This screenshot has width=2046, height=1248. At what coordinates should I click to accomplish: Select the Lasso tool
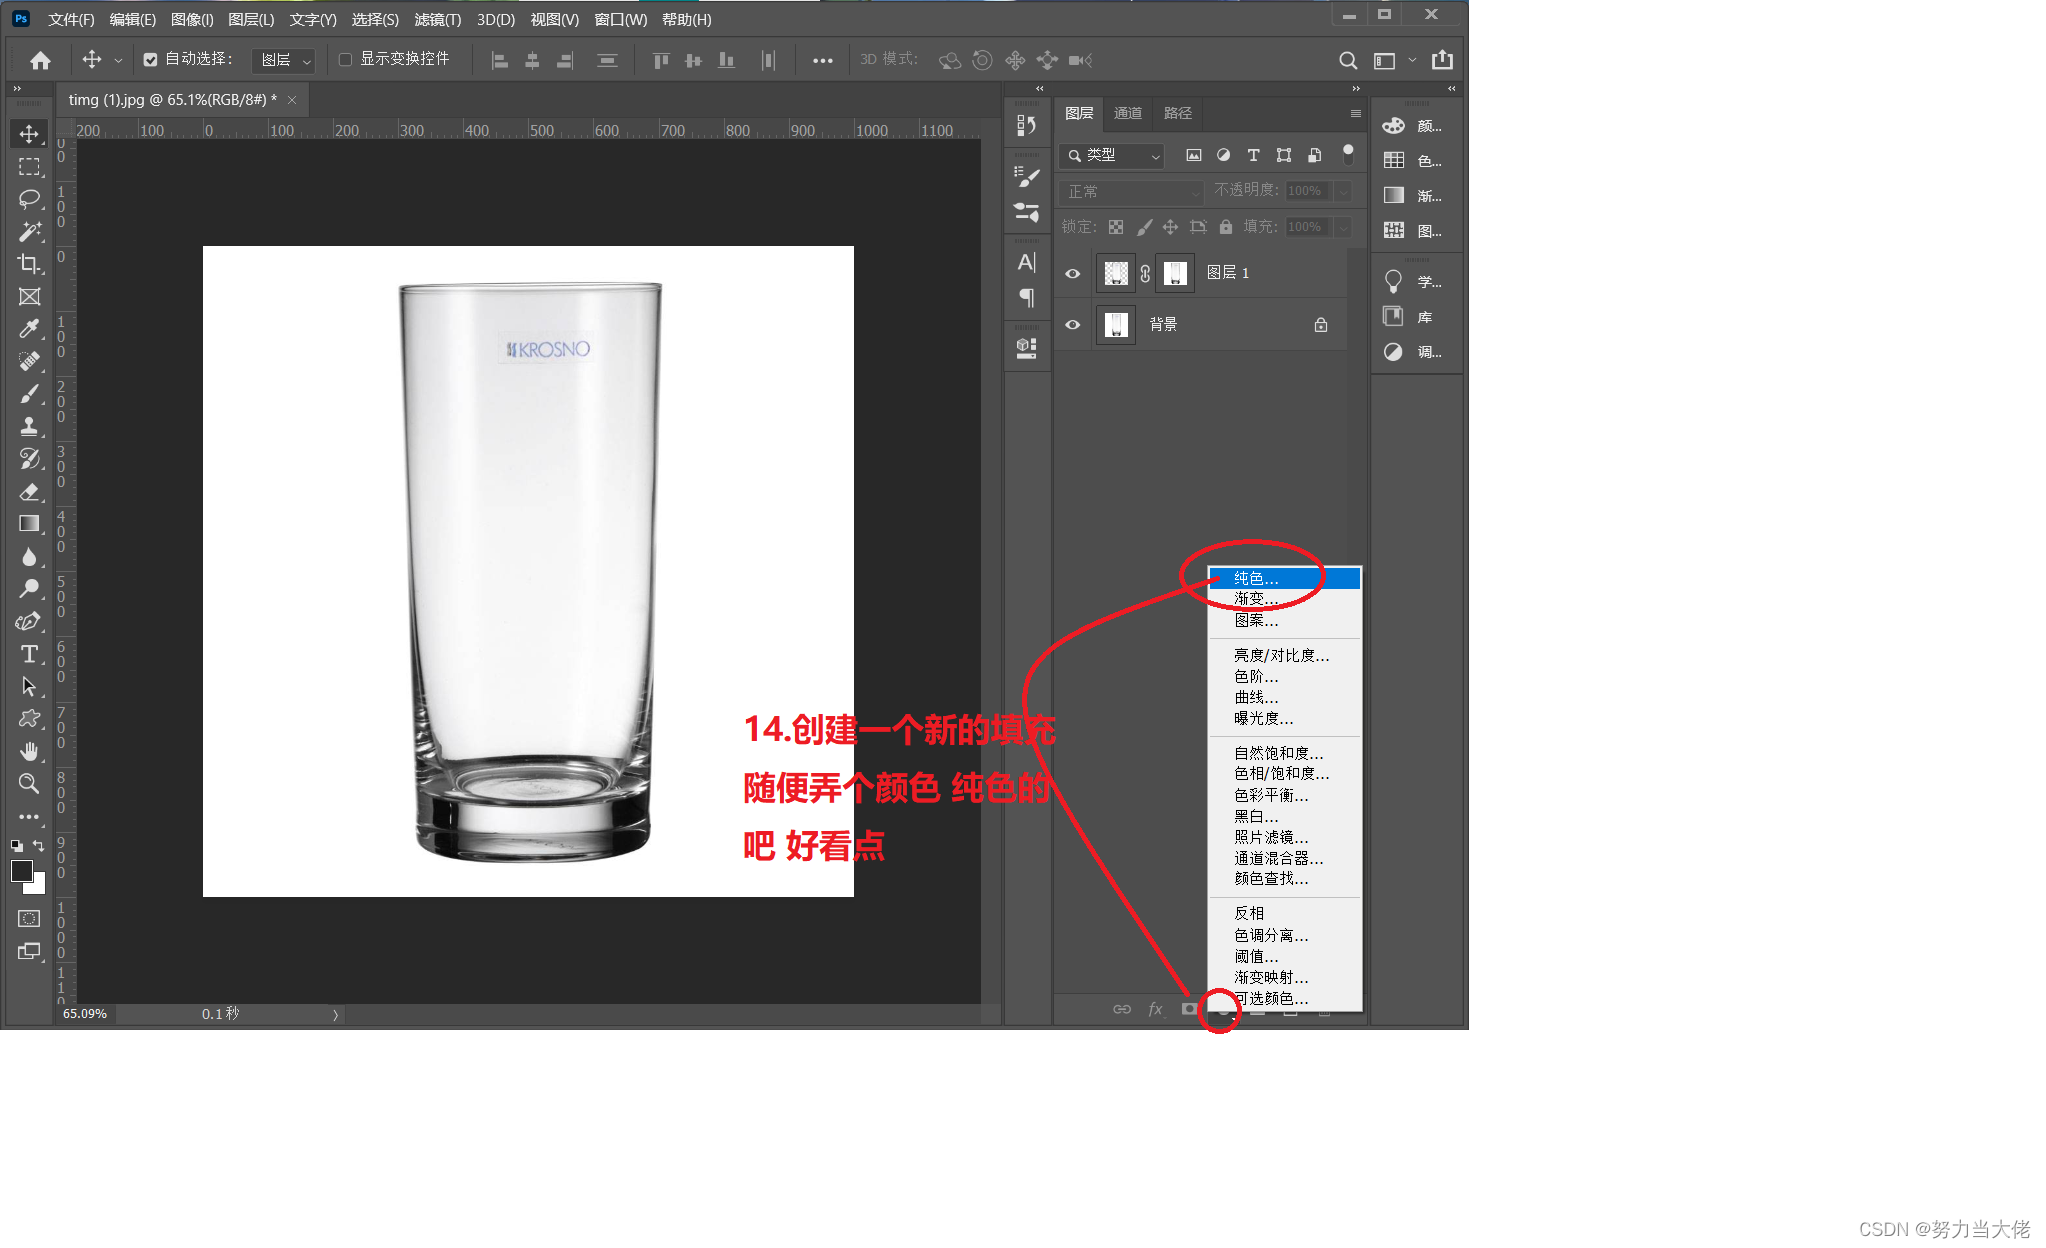pos(29,198)
